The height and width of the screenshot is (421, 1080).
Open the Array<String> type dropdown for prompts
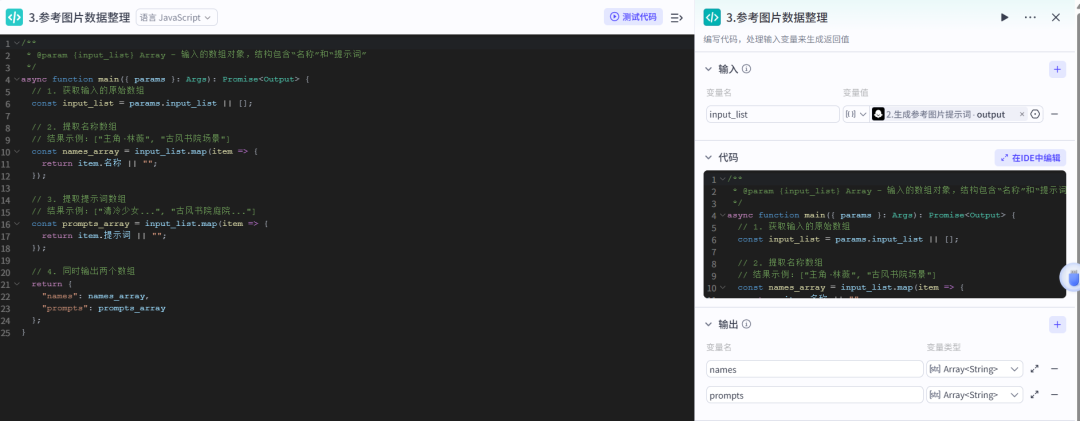click(x=975, y=395)
